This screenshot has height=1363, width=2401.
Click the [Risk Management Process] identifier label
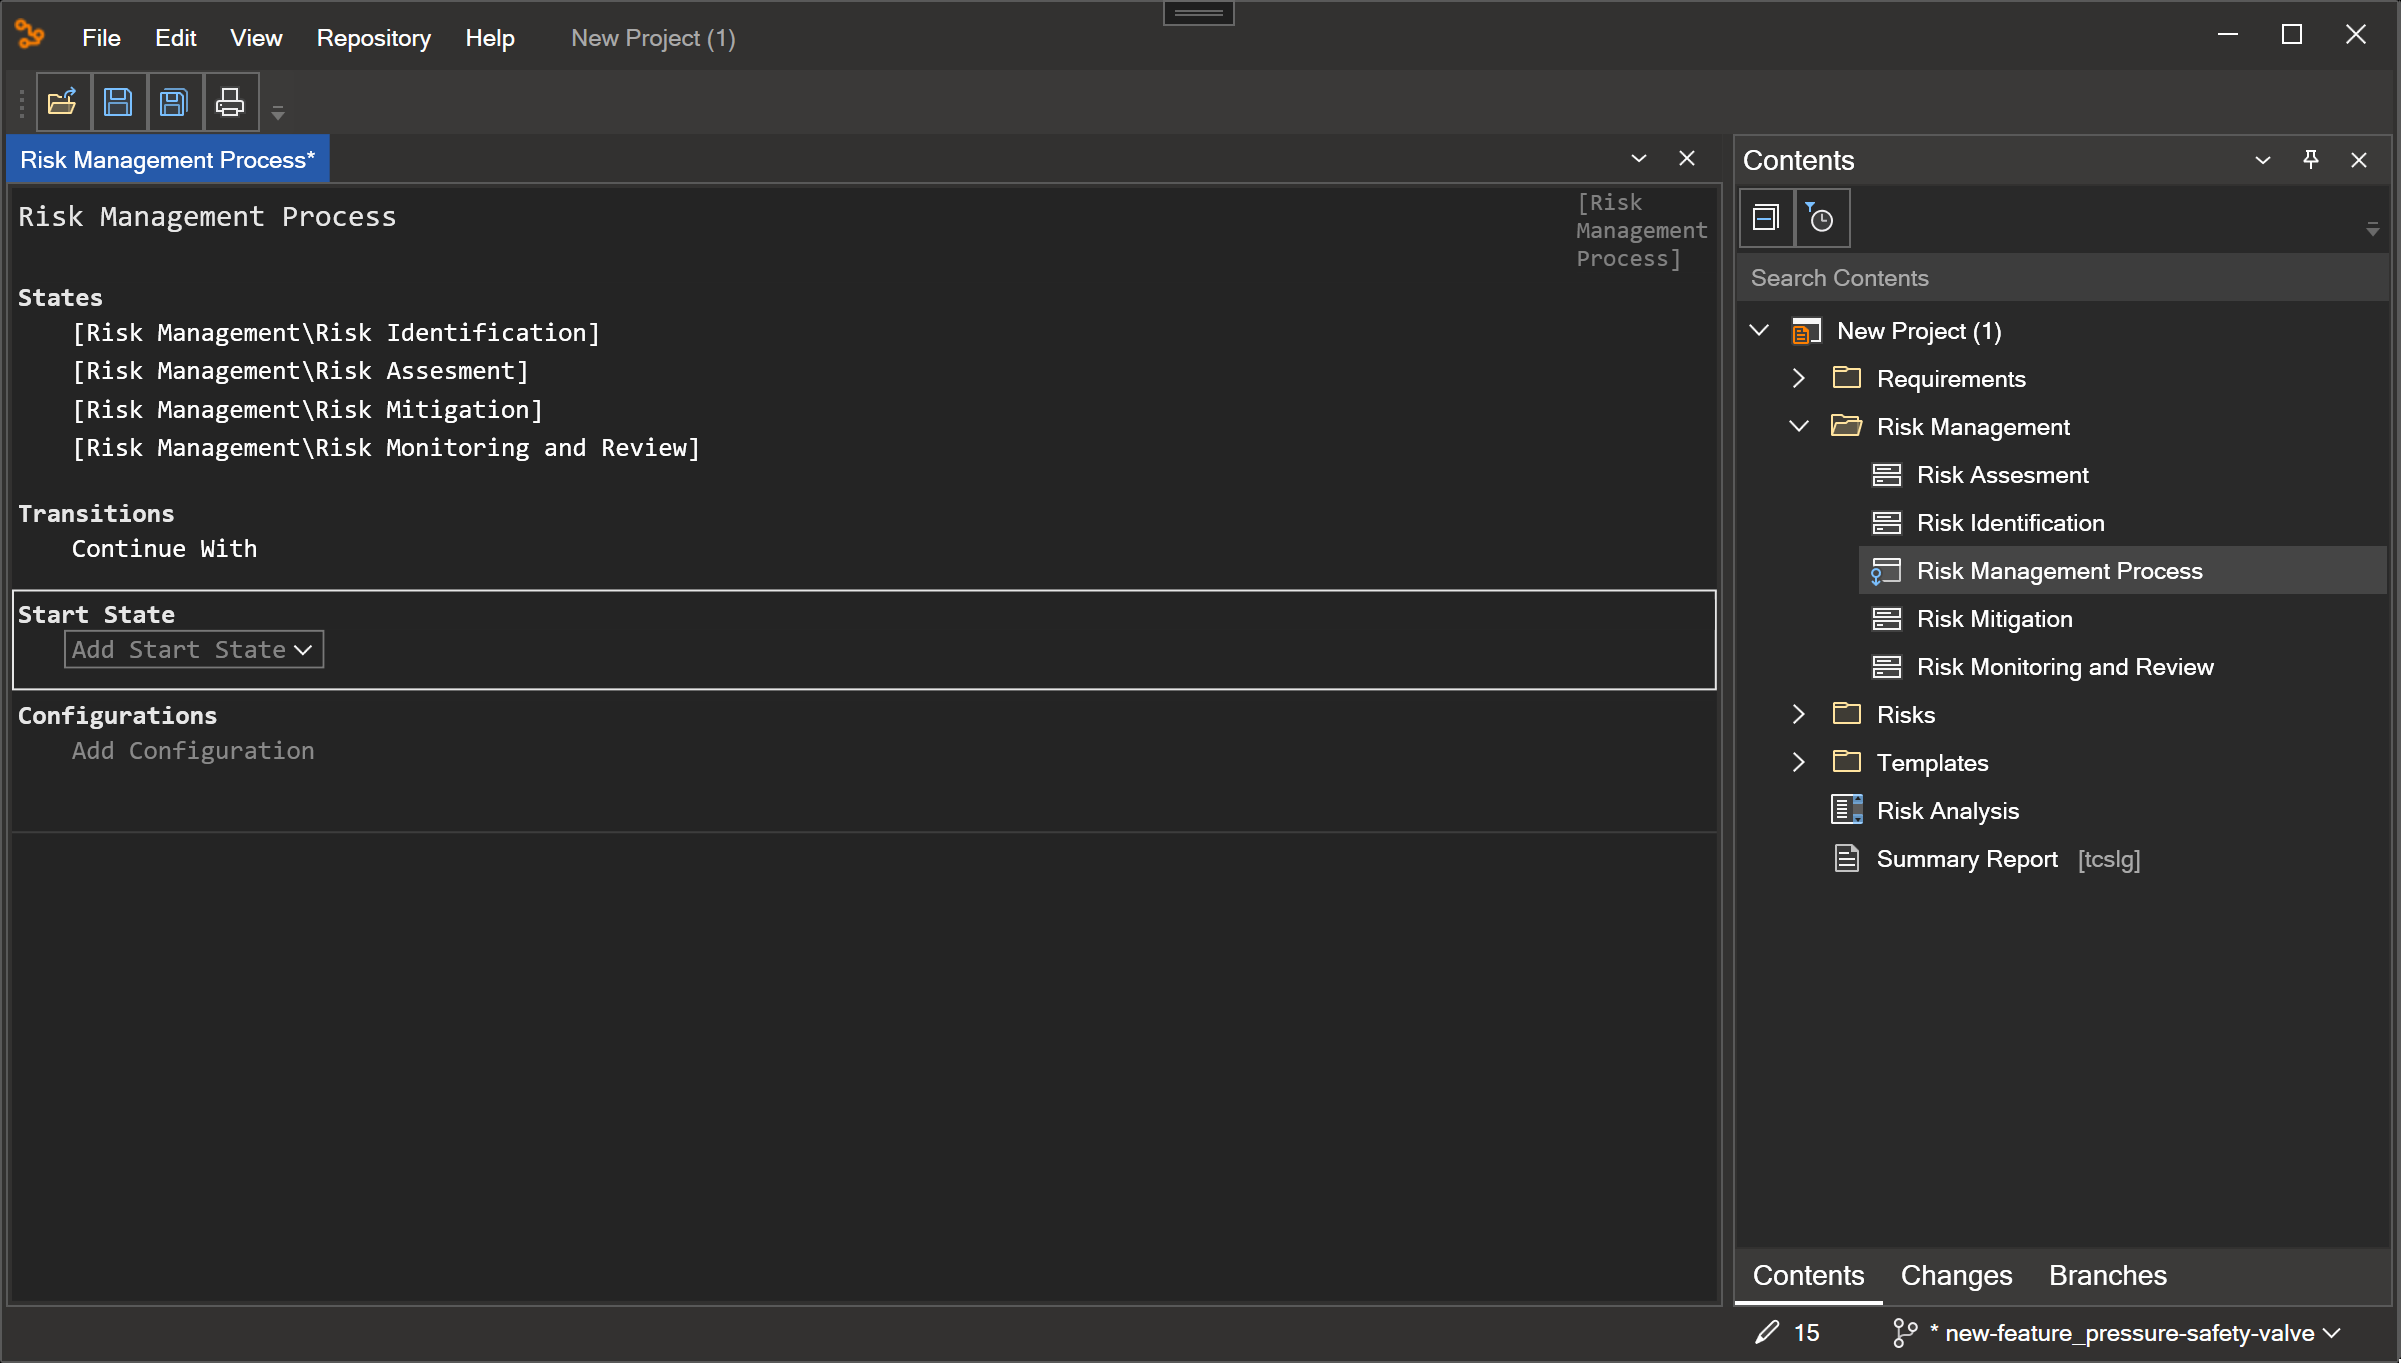click(1641, 231)
